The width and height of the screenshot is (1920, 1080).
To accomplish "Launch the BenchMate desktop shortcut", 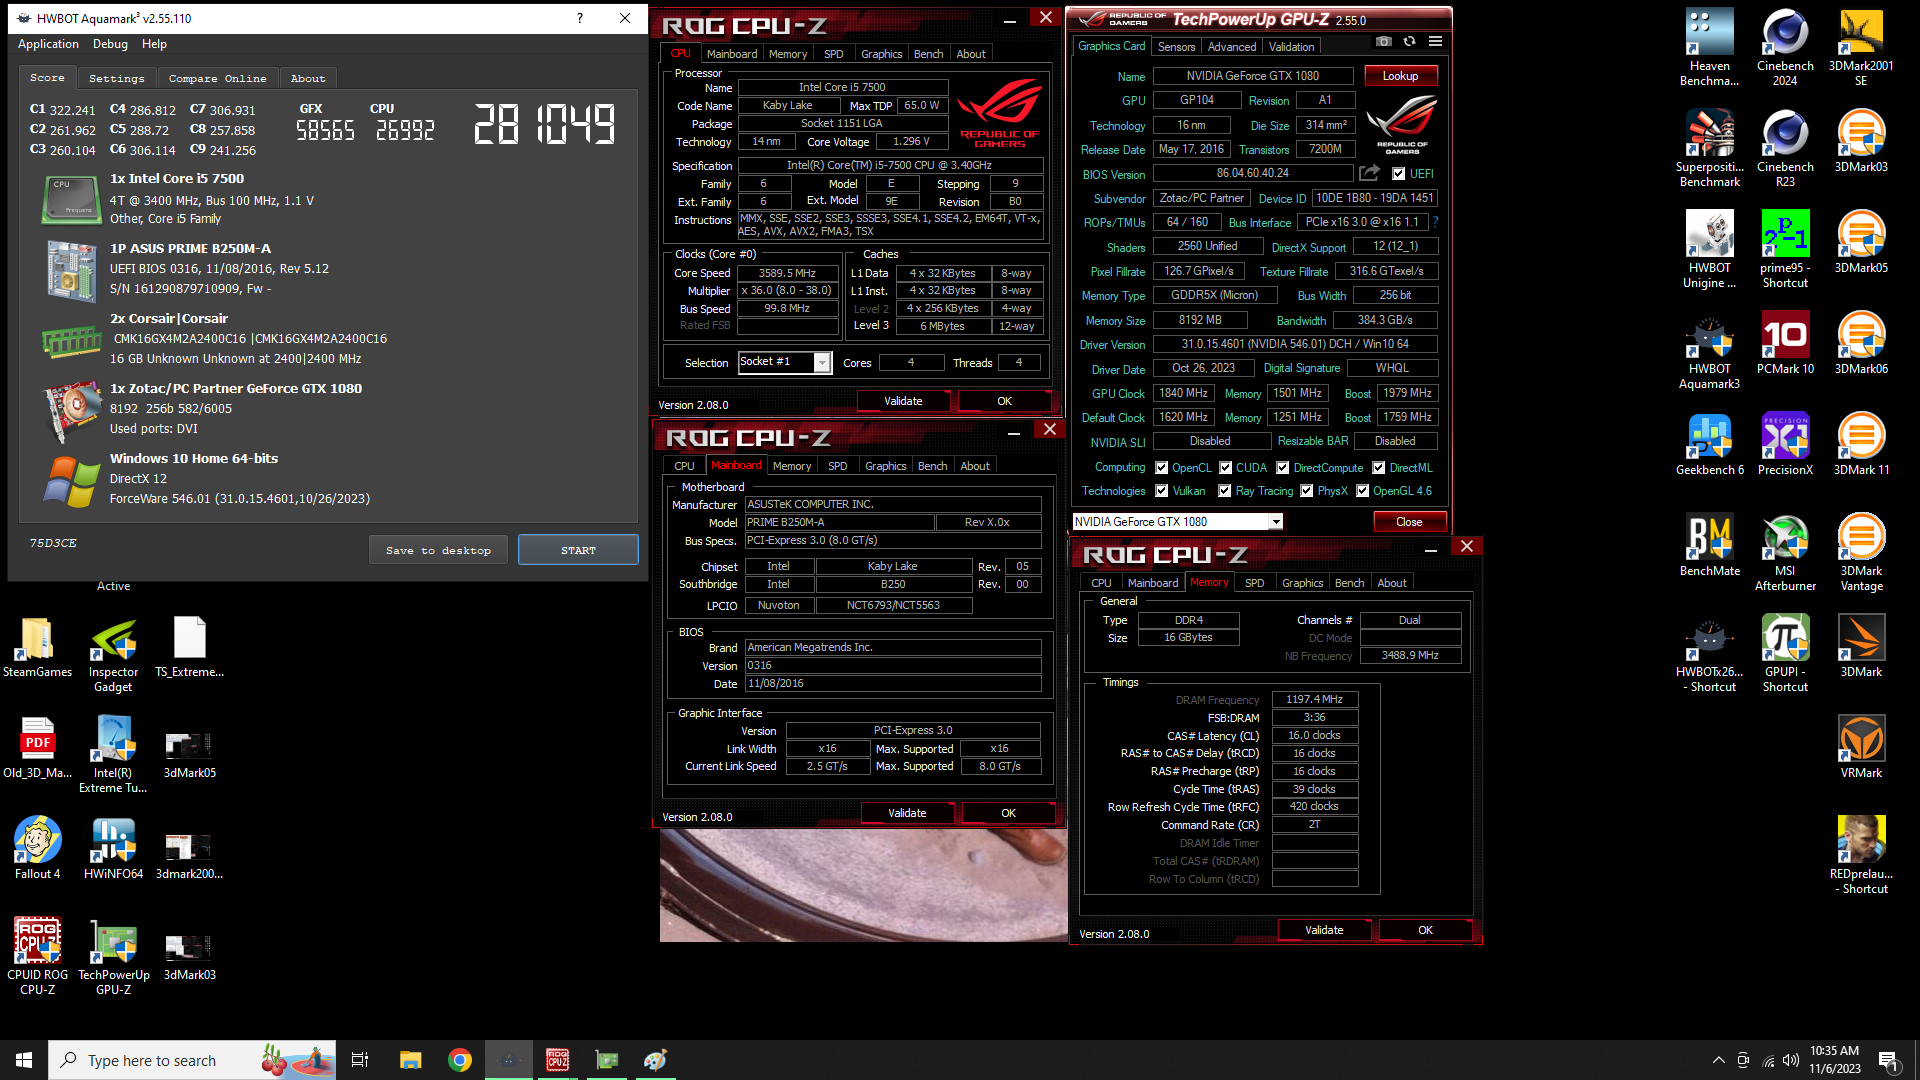I will pos(1709,544).
